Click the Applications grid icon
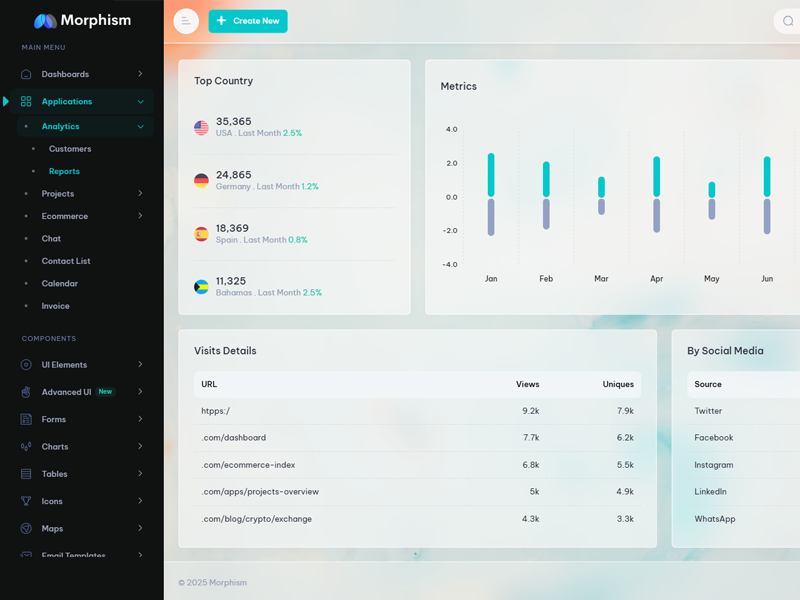 click(x=26, y=101)
